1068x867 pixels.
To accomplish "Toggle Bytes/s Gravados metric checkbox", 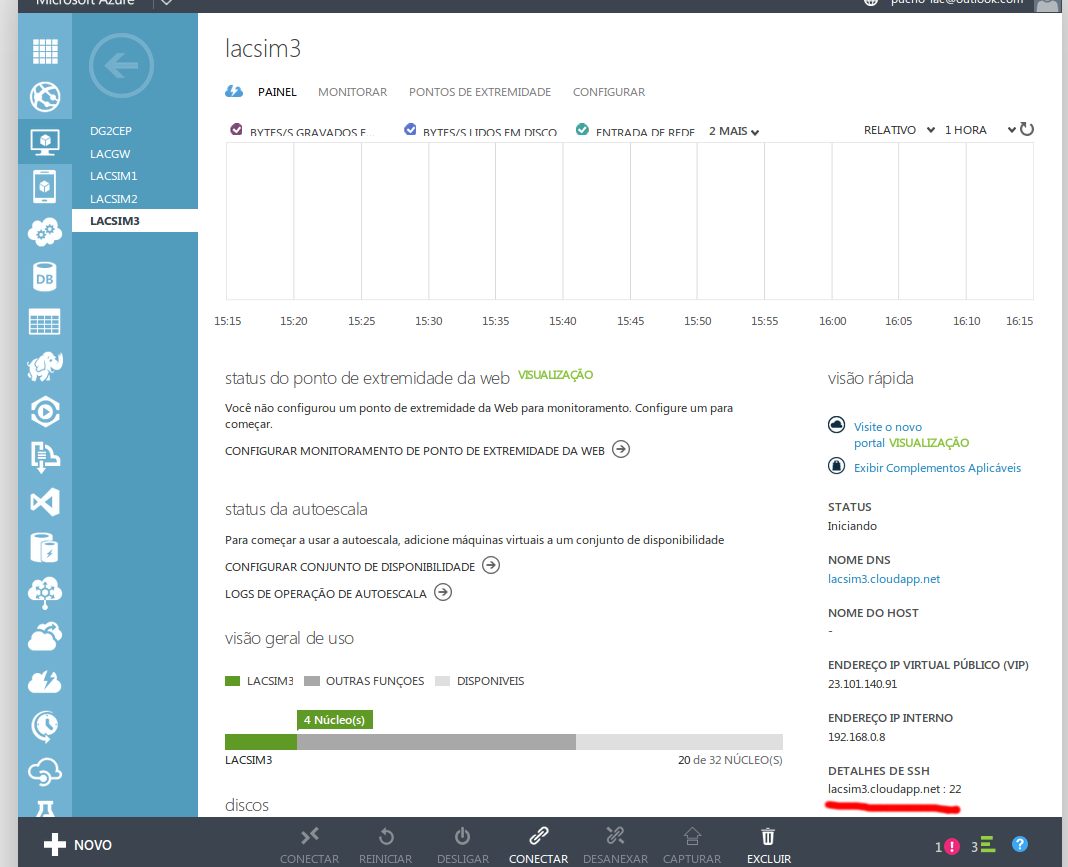I will (x=237, y=130).
